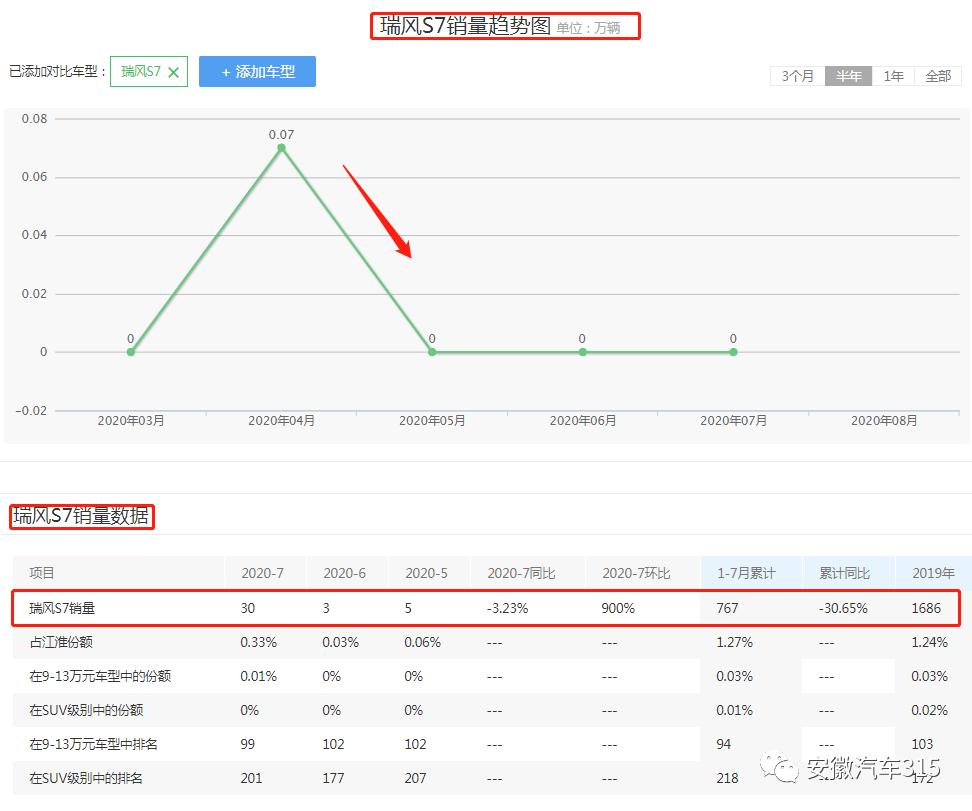Click the 1-7月累计 column header
Viewport: 972px width, 811px height.
745,573
